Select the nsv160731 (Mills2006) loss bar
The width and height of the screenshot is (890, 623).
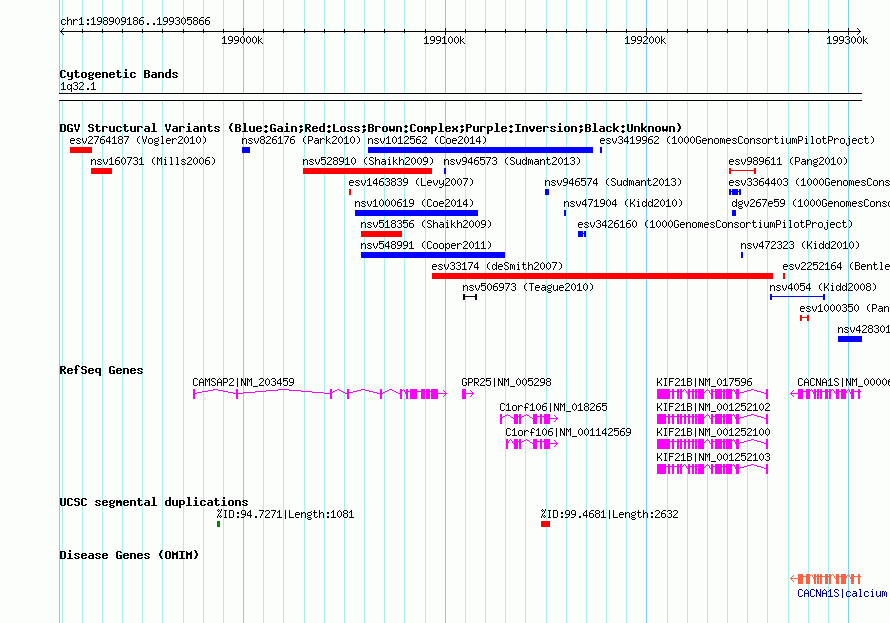(102, 171)
